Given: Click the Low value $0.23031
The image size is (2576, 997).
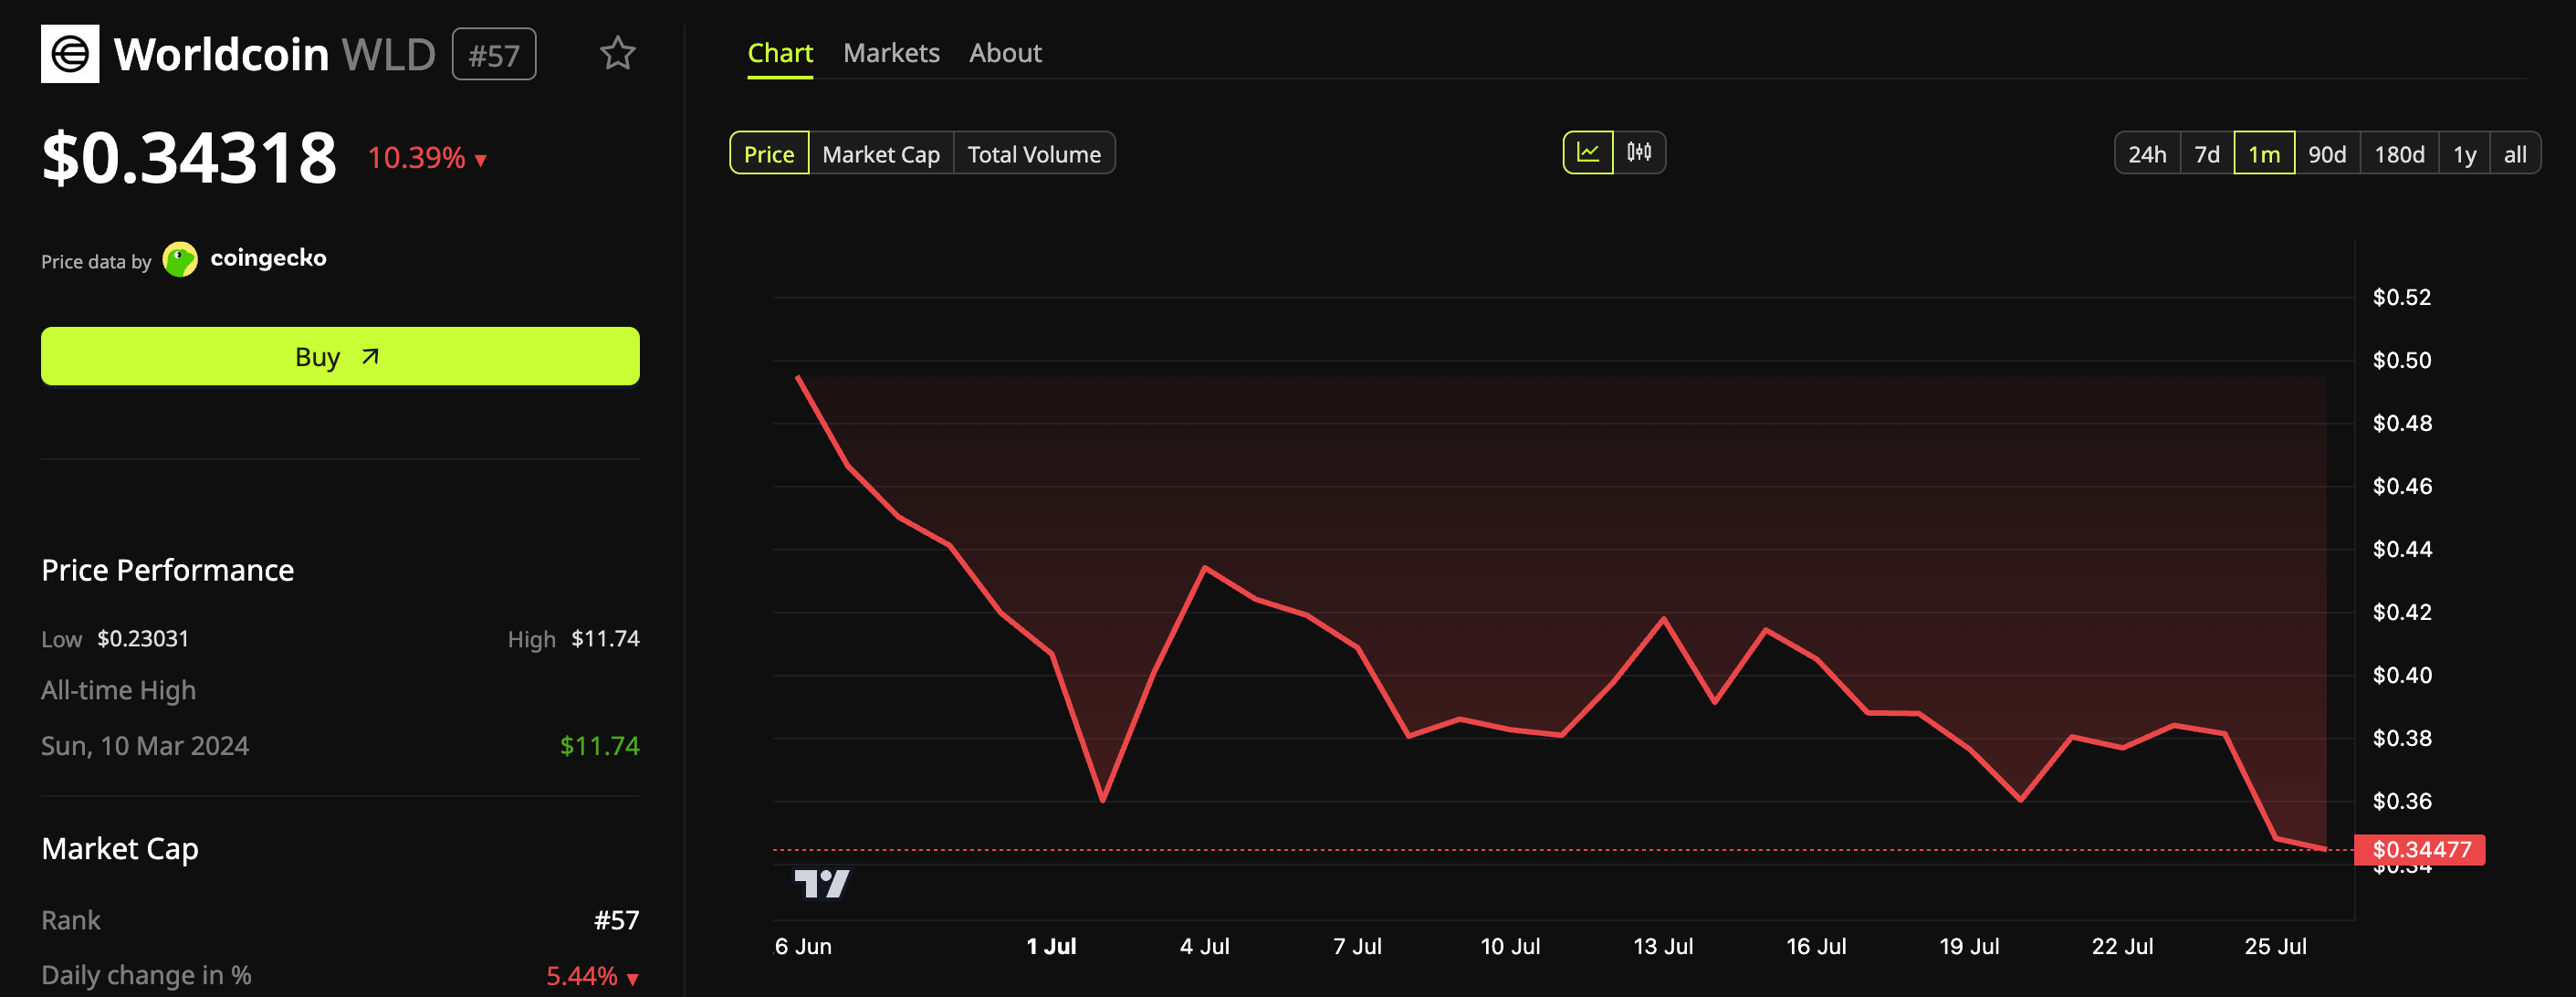Looking at the screenshot, I should pyautogui.click(x=143, y=638).
